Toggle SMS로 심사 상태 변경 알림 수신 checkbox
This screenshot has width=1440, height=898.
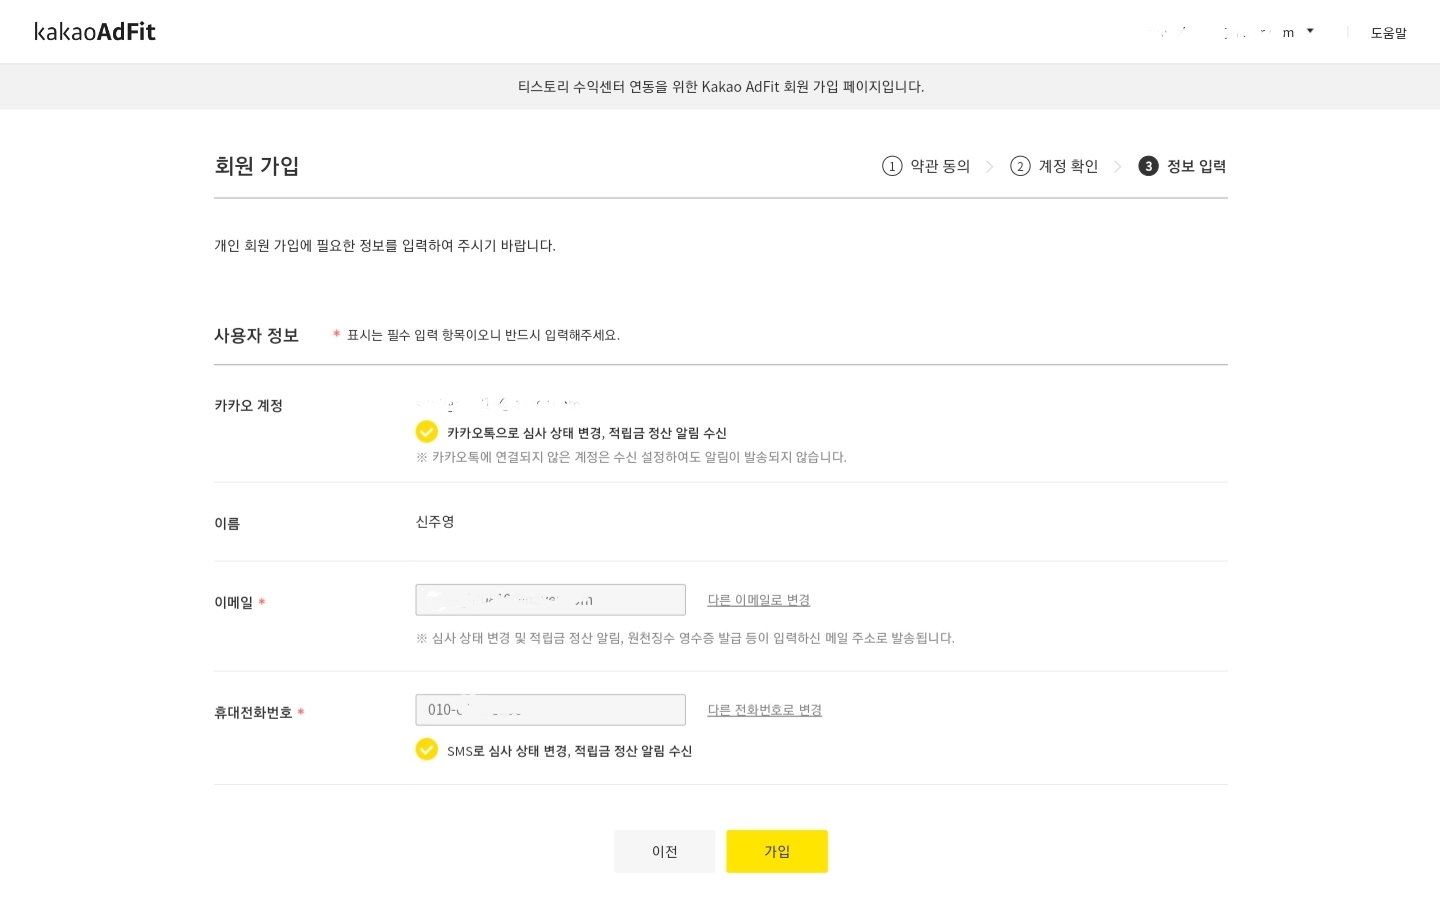tap(427, 749)
